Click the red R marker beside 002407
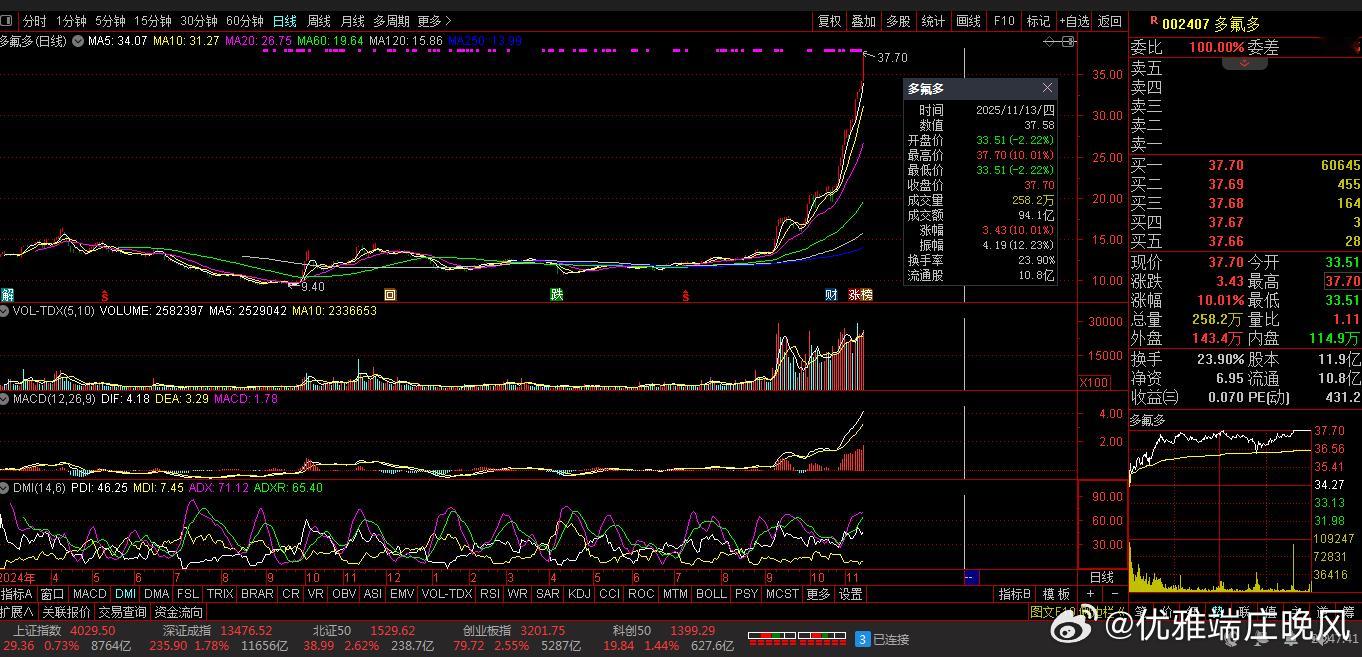The height and width of the screenshot is (657, 1362). point(1154,20)
